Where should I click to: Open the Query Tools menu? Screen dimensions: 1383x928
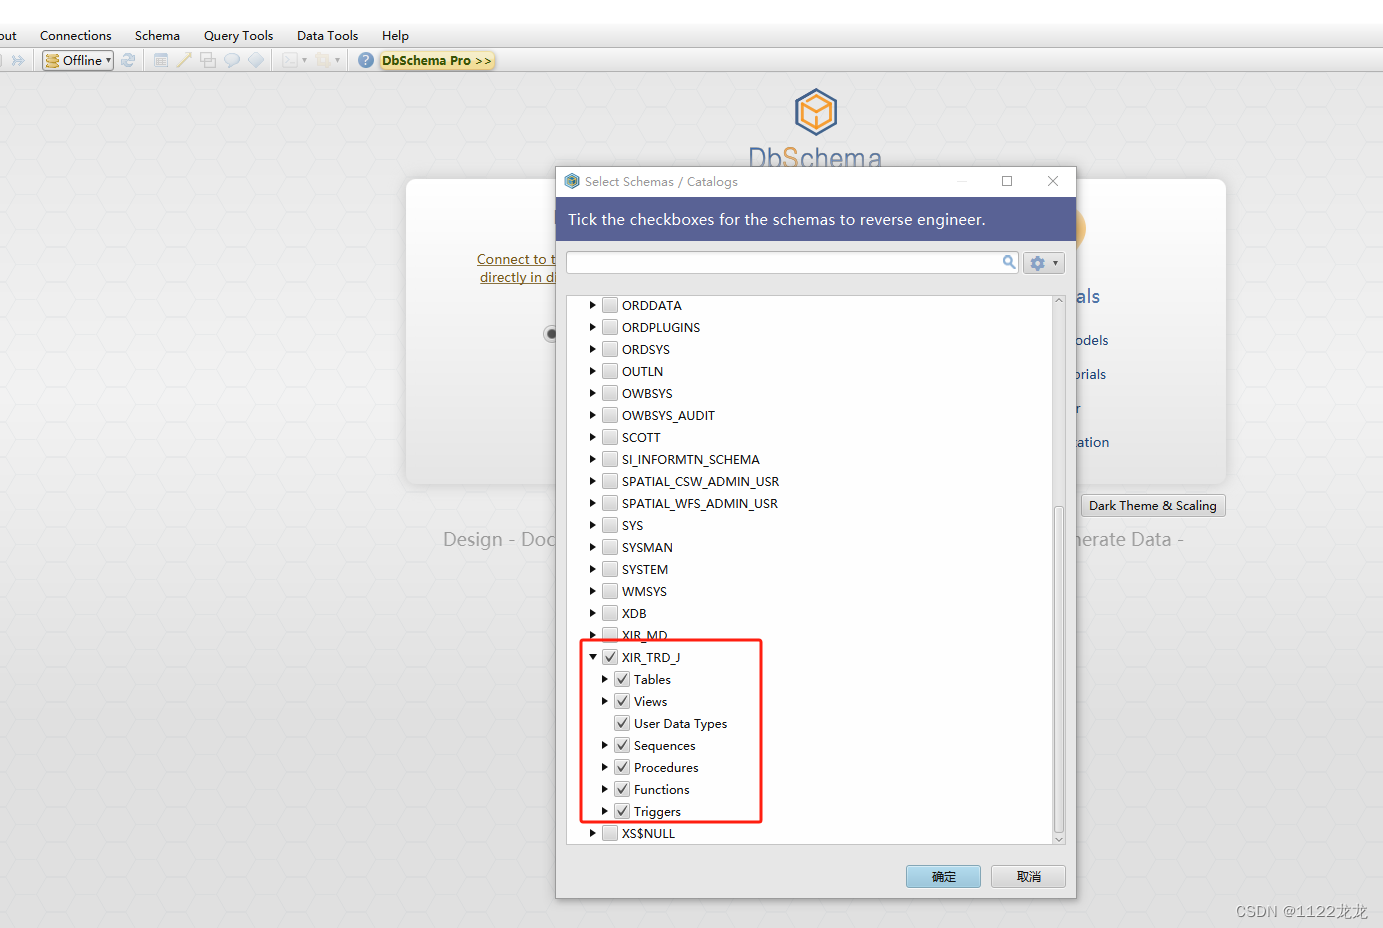238,35
